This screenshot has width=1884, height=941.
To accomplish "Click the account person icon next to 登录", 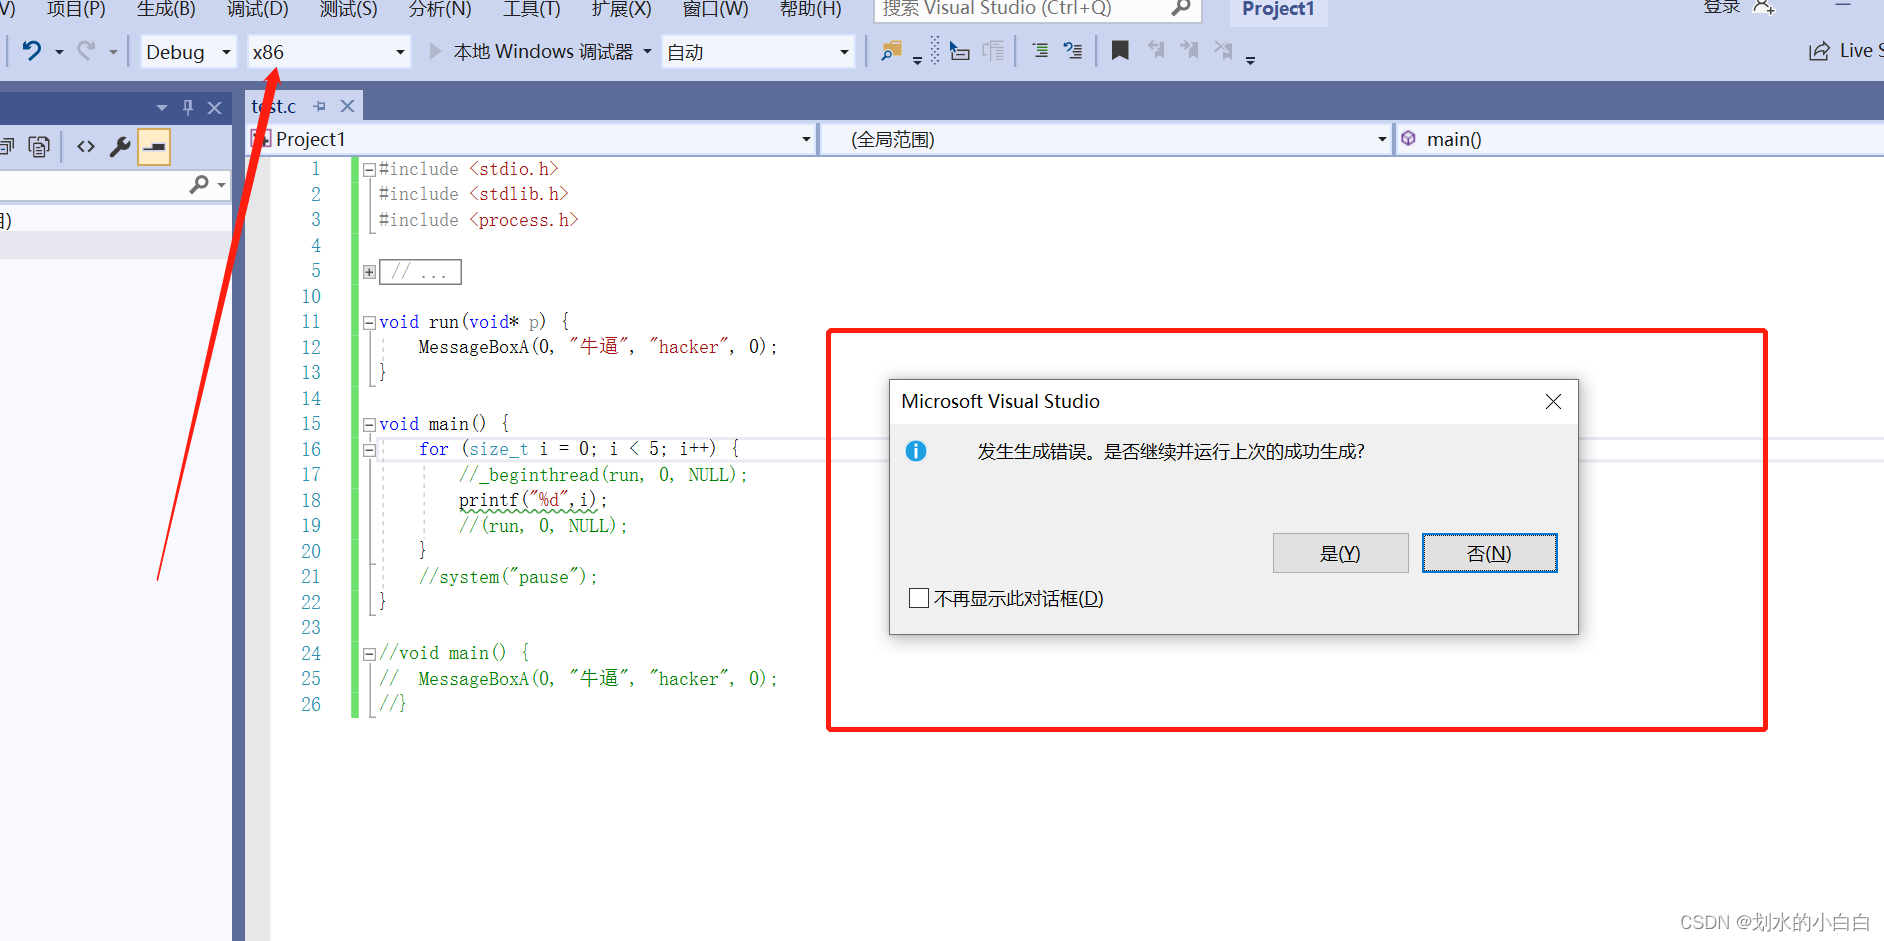I will (x=1763, y=7).
